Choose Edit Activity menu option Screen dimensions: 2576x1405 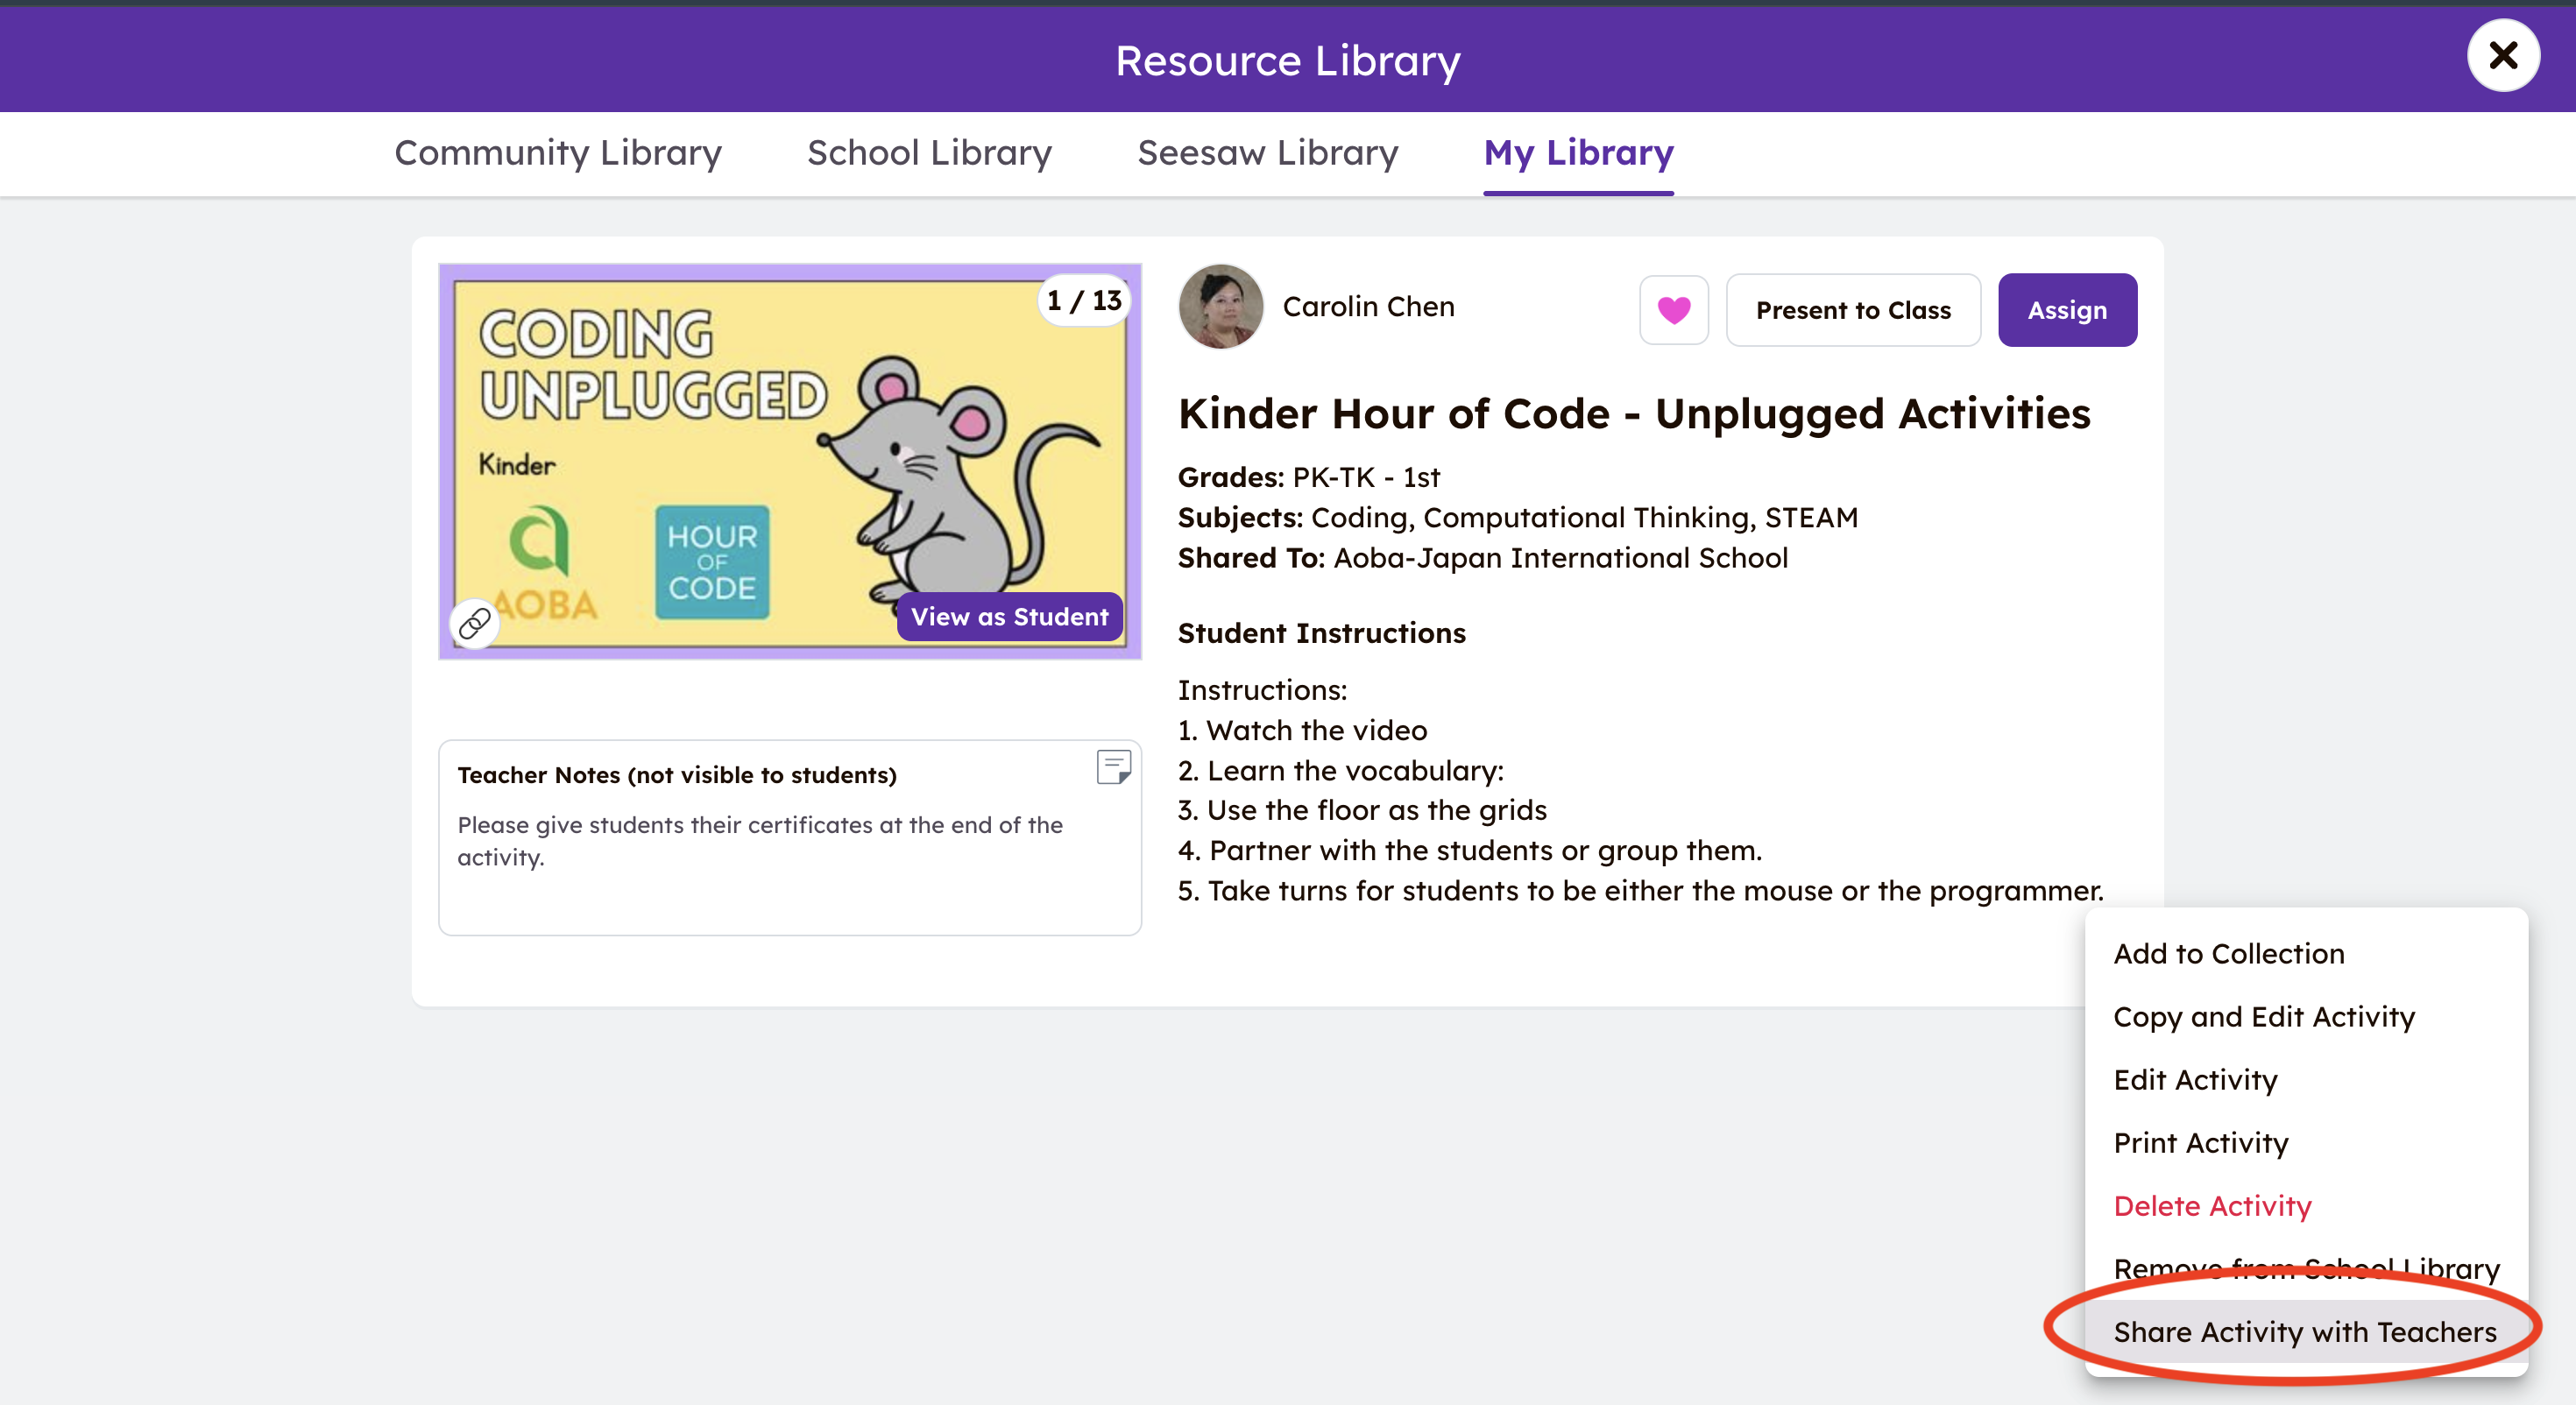coord(2195,1080)
